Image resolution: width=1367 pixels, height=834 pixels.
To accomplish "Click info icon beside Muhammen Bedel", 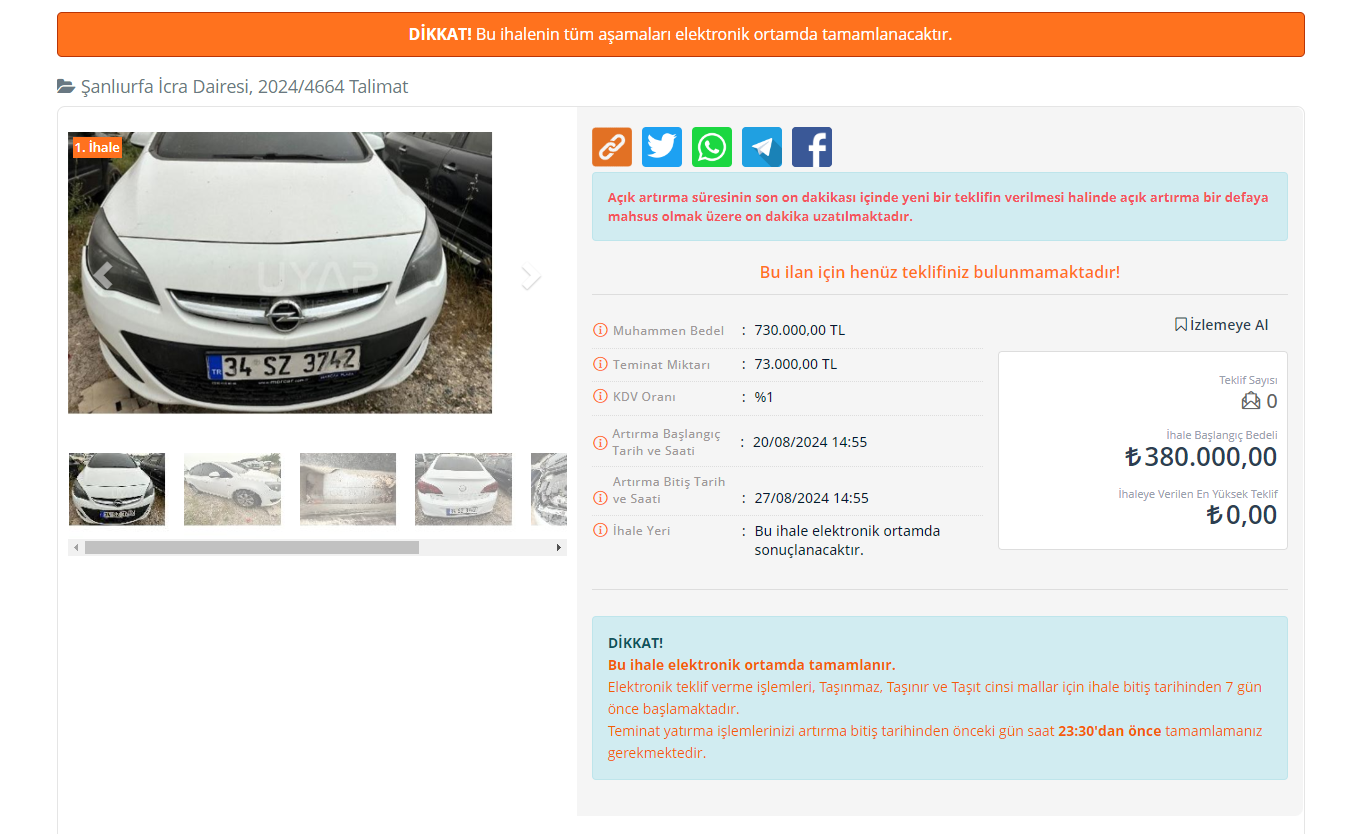I will click(600, 330).
